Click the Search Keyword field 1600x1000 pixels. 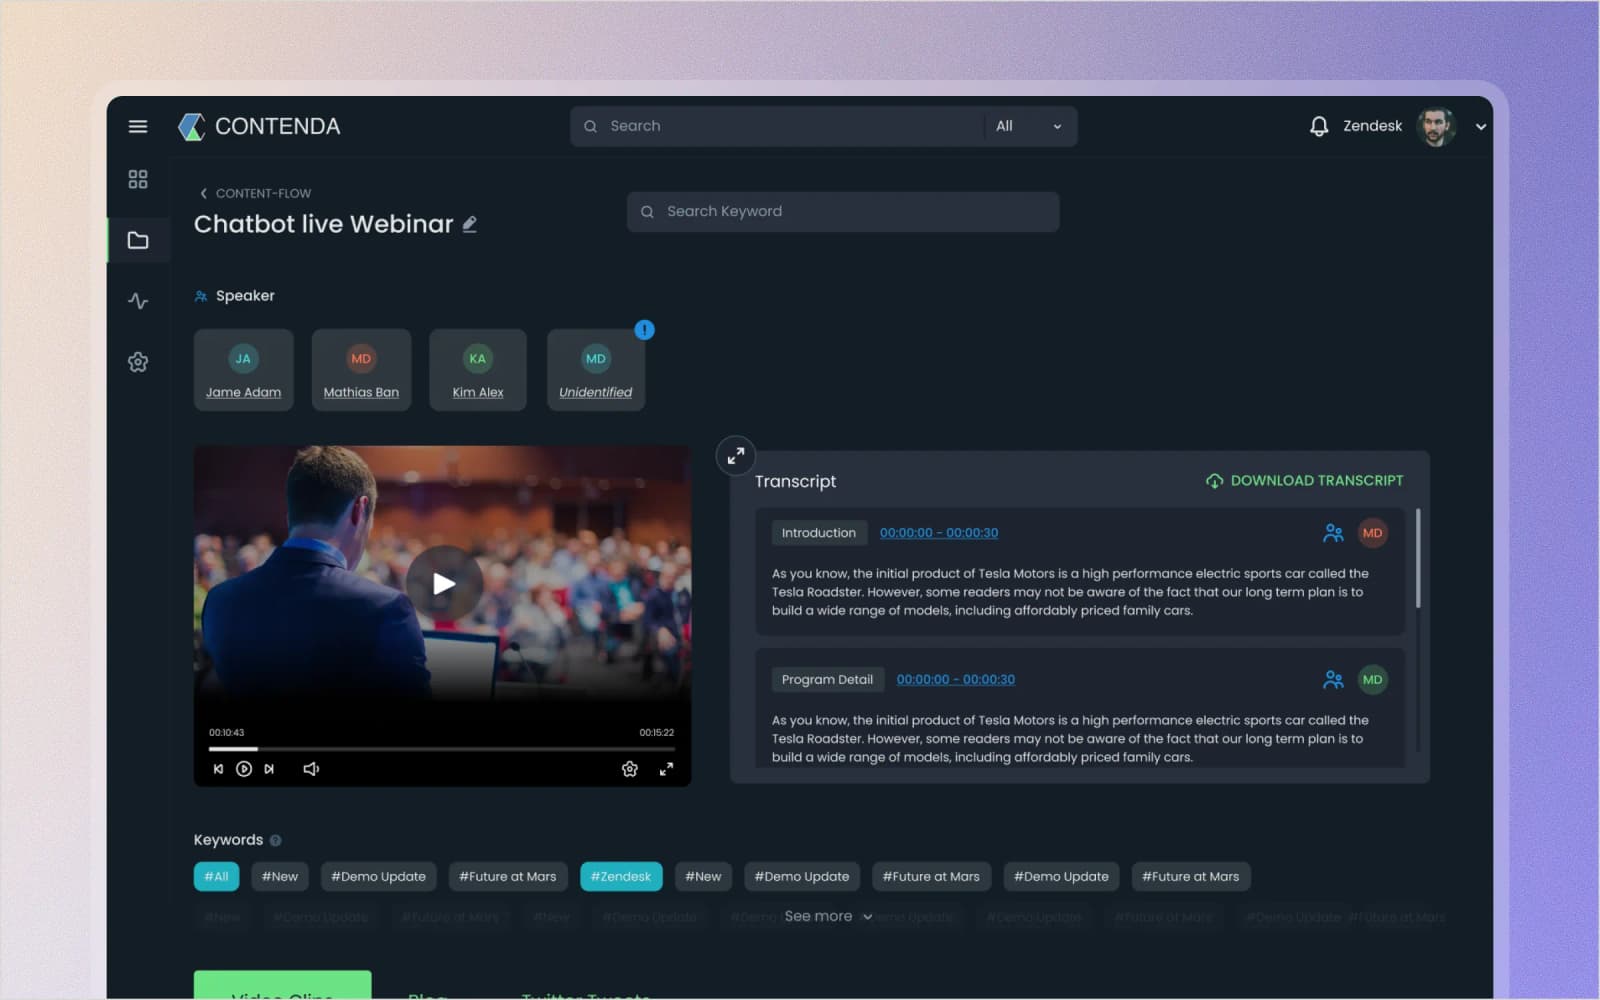(843, 212)
